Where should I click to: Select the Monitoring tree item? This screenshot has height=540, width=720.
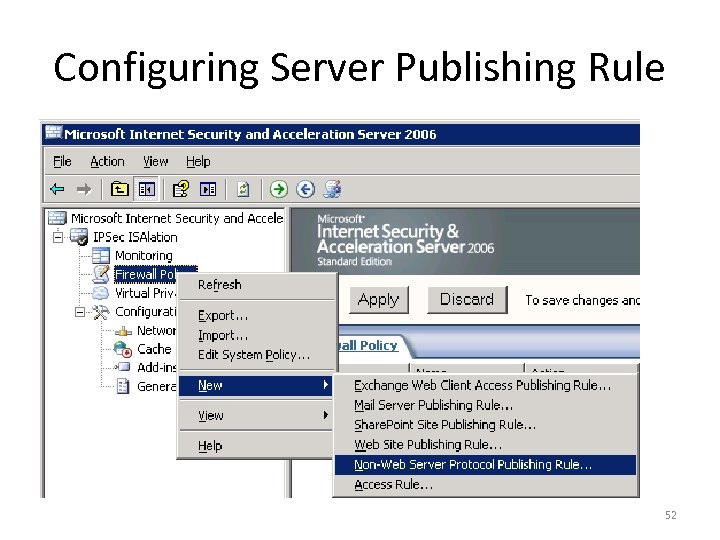(x=144, y=256)
